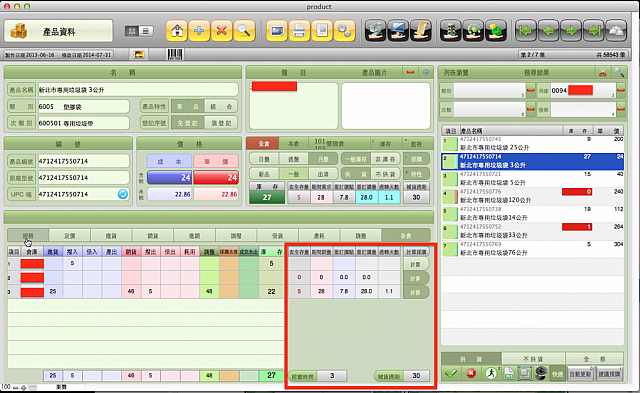Click red minus beside 類別 filter
Screen dimensions: 640x393
point(531,90)
